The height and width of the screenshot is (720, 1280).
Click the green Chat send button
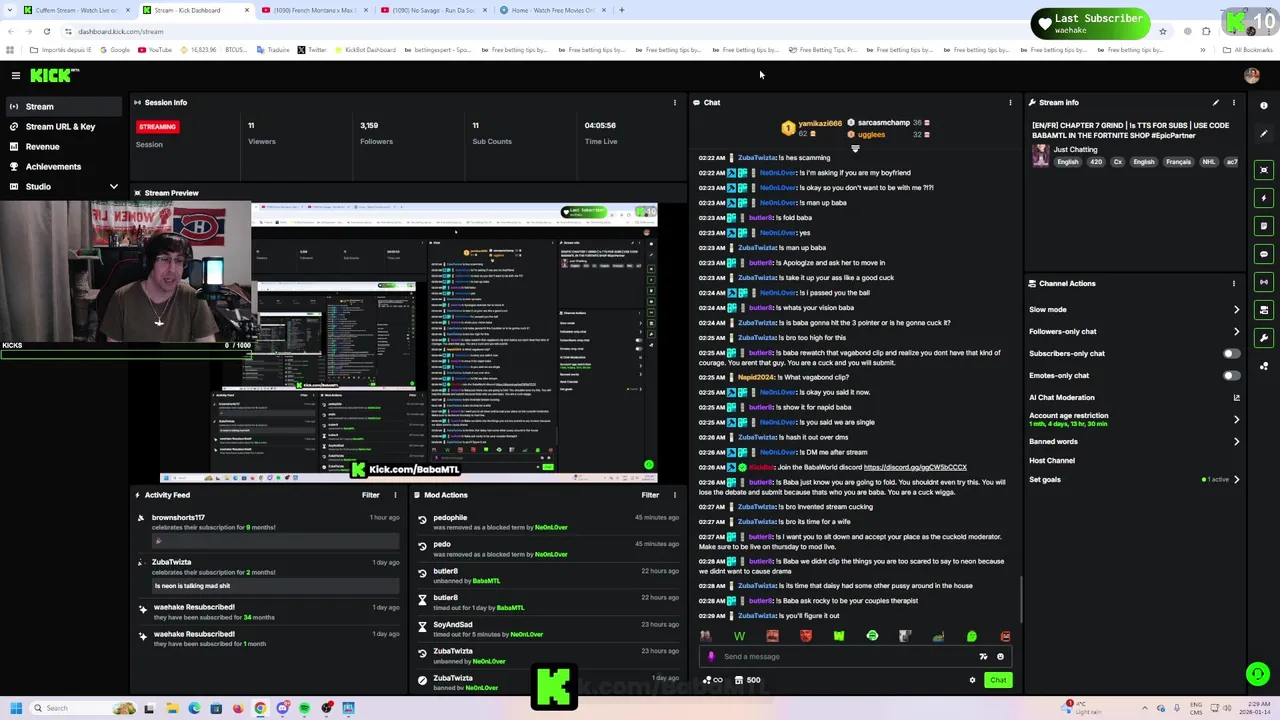998,680
